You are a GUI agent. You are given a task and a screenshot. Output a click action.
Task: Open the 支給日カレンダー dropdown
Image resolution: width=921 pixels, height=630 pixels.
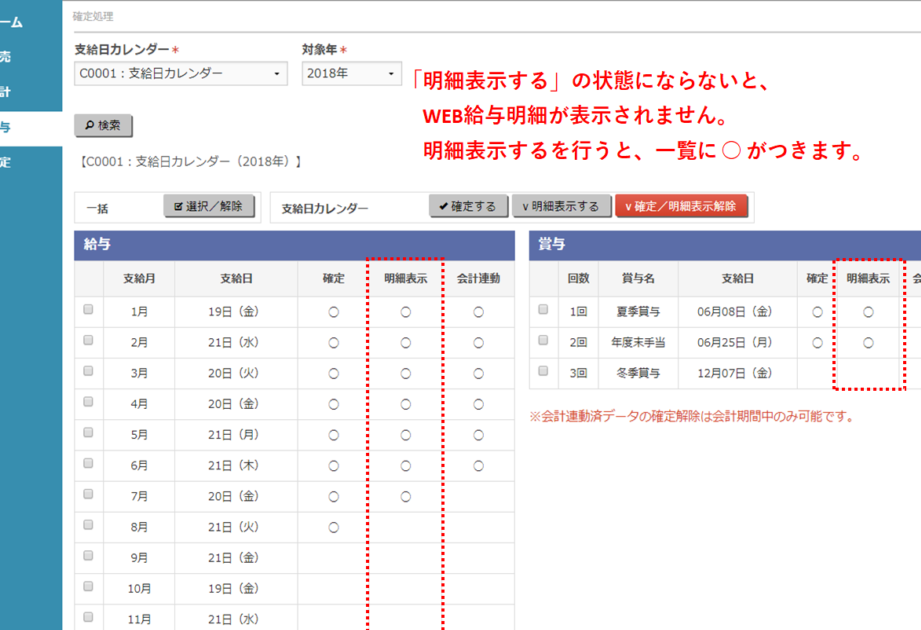click(x=180, y=73)
